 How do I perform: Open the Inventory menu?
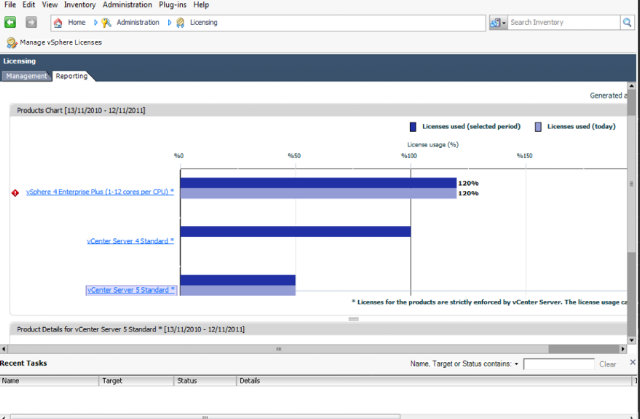(x=80, y=5)
